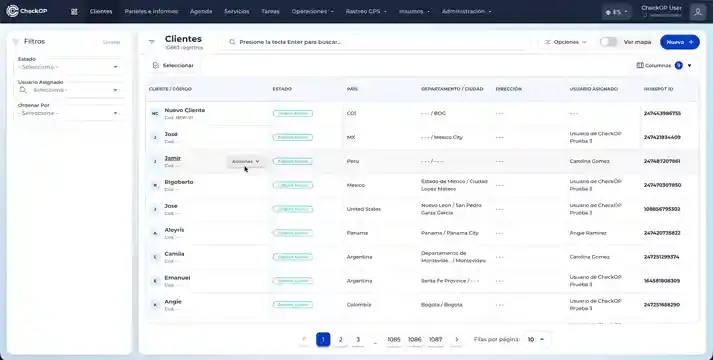Open the Clientes nav item
This screenshot has width=713, height=360.
101,11
